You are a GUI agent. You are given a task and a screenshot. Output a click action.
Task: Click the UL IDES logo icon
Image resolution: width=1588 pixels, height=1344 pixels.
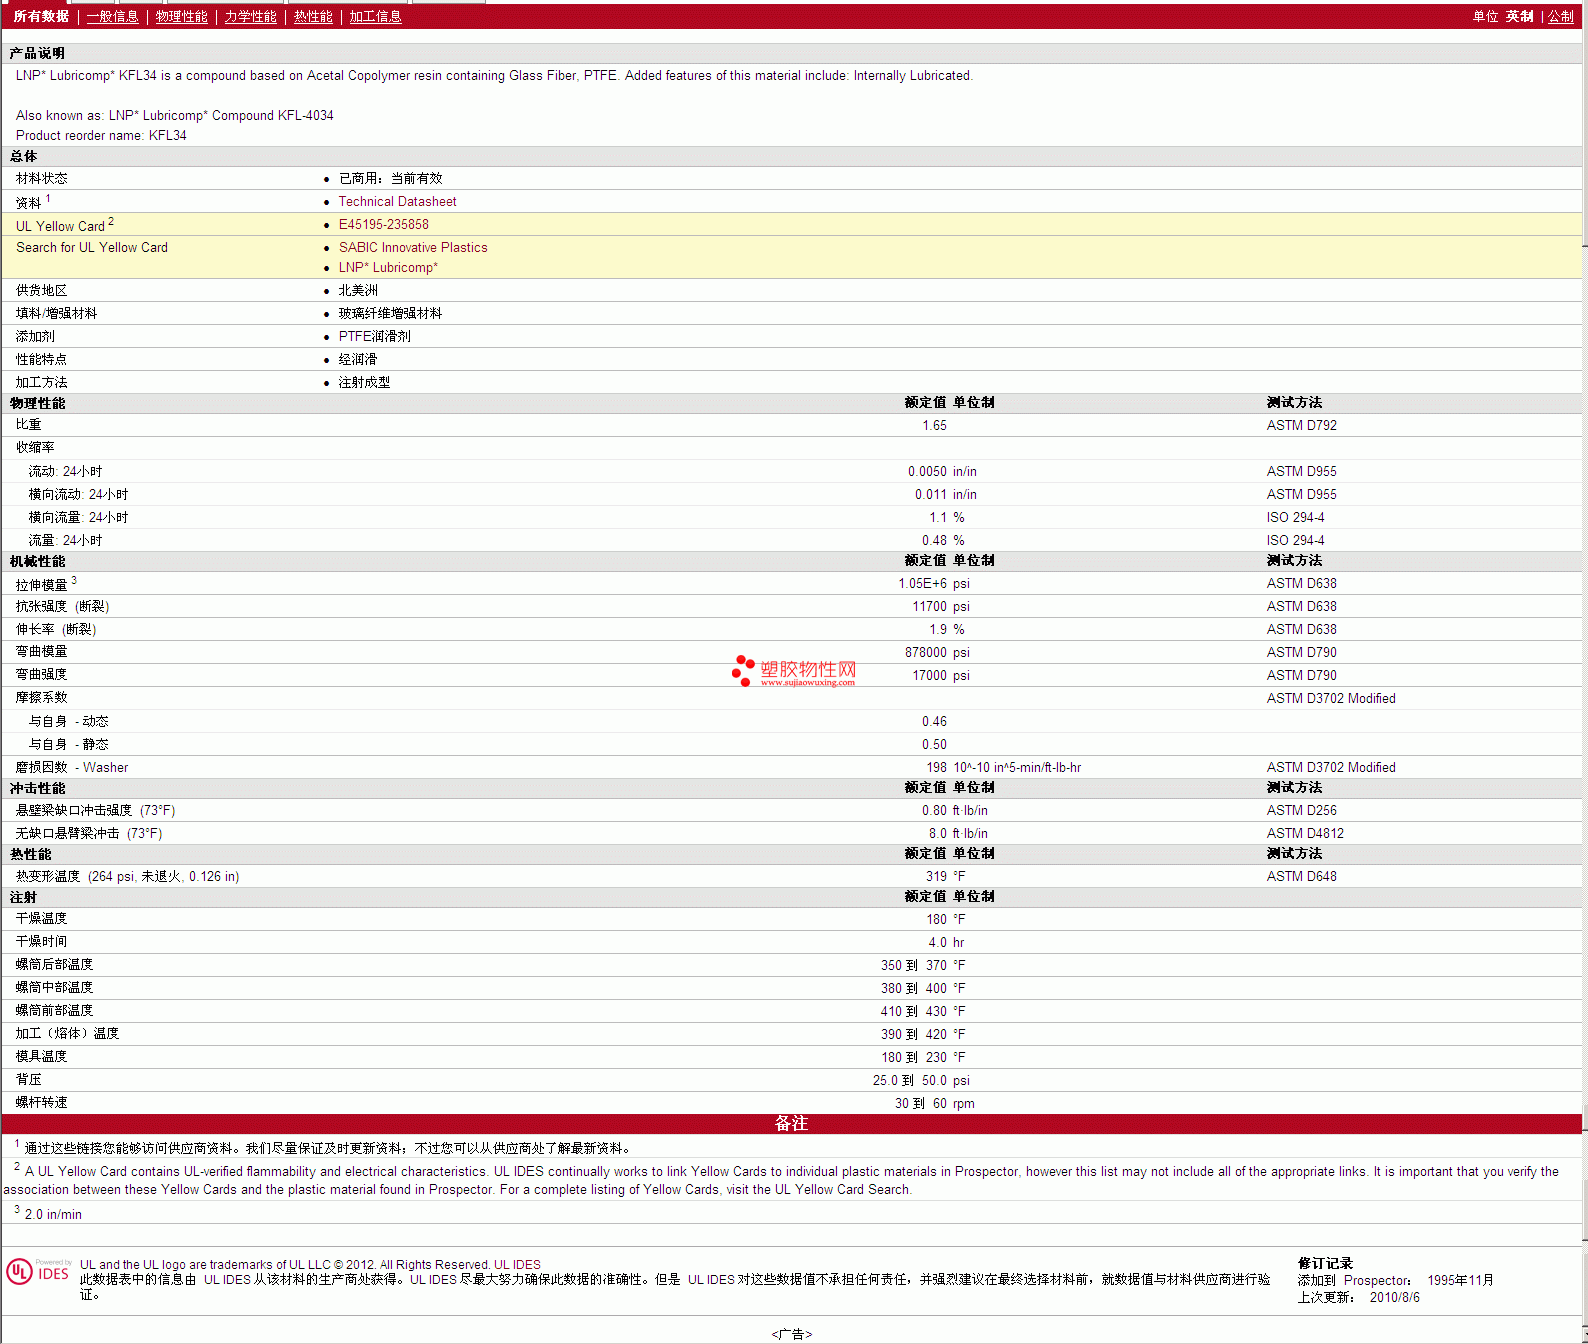pyautogui.click(x=39, y=1271)
